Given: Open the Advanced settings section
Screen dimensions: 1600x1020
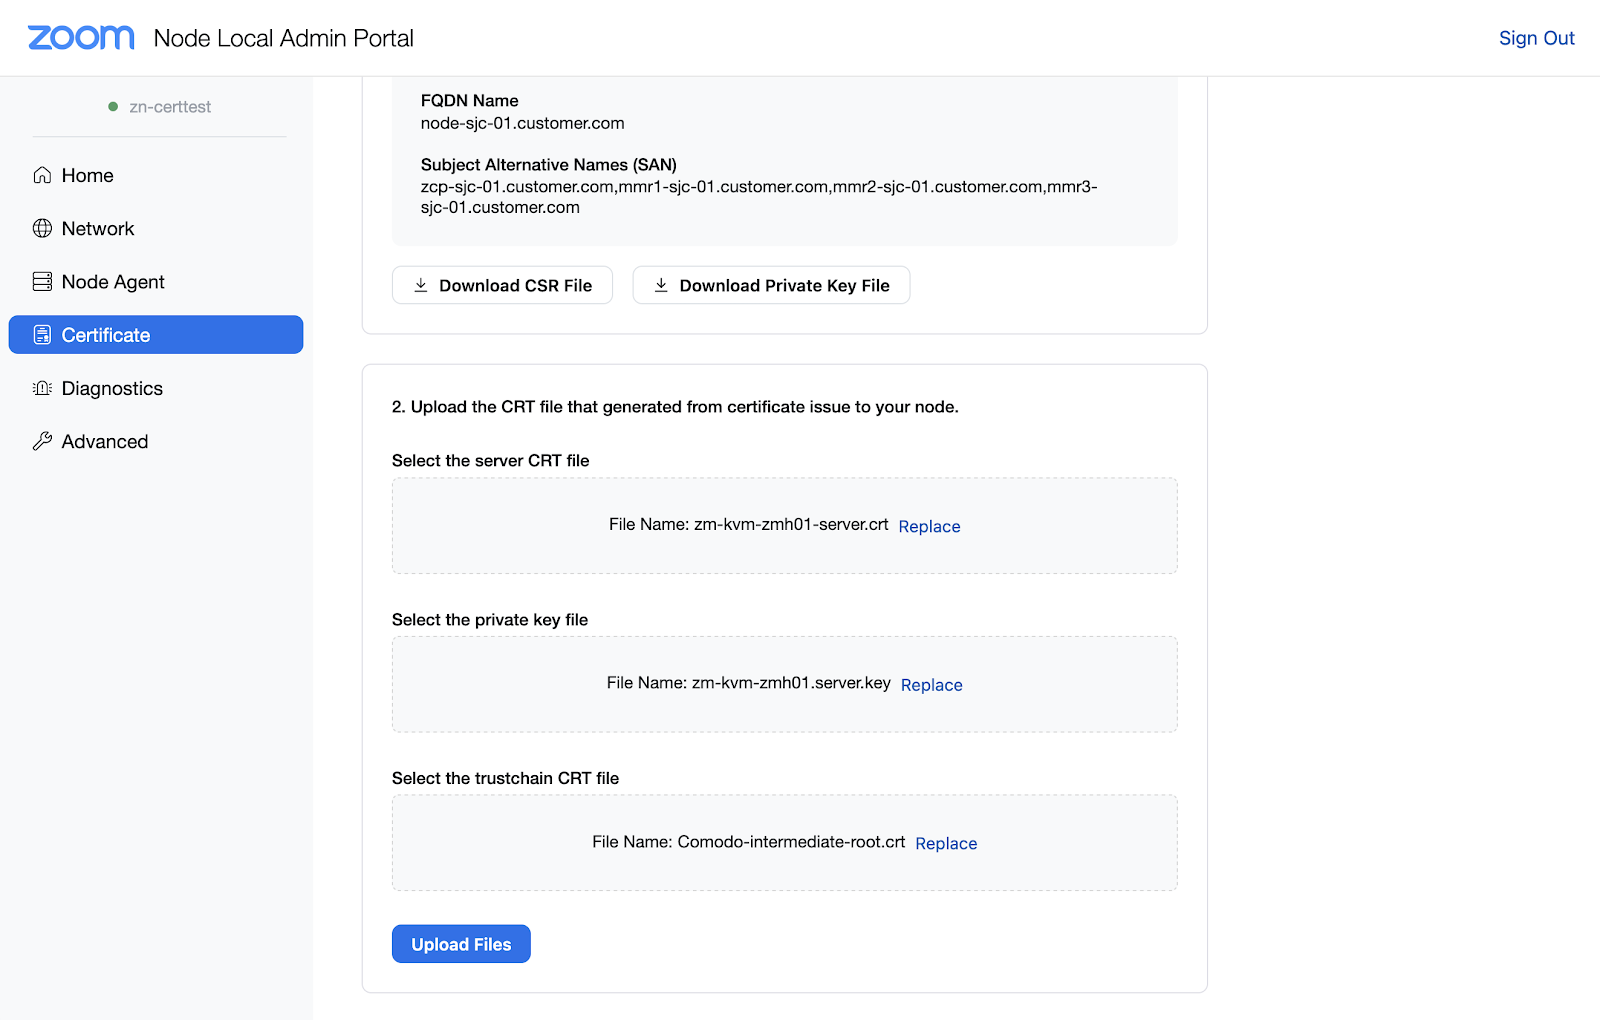Looking at the screenshot, I should click(105, 441).
